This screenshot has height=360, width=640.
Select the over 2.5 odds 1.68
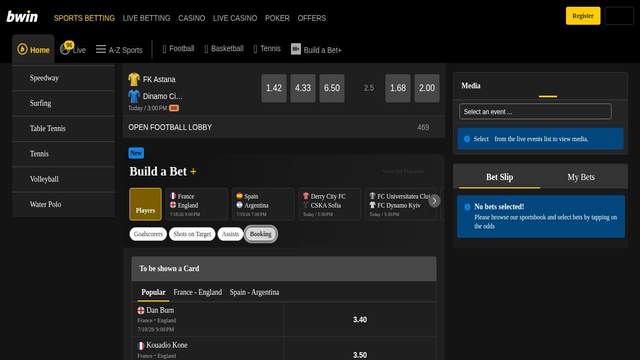(398, 88)
